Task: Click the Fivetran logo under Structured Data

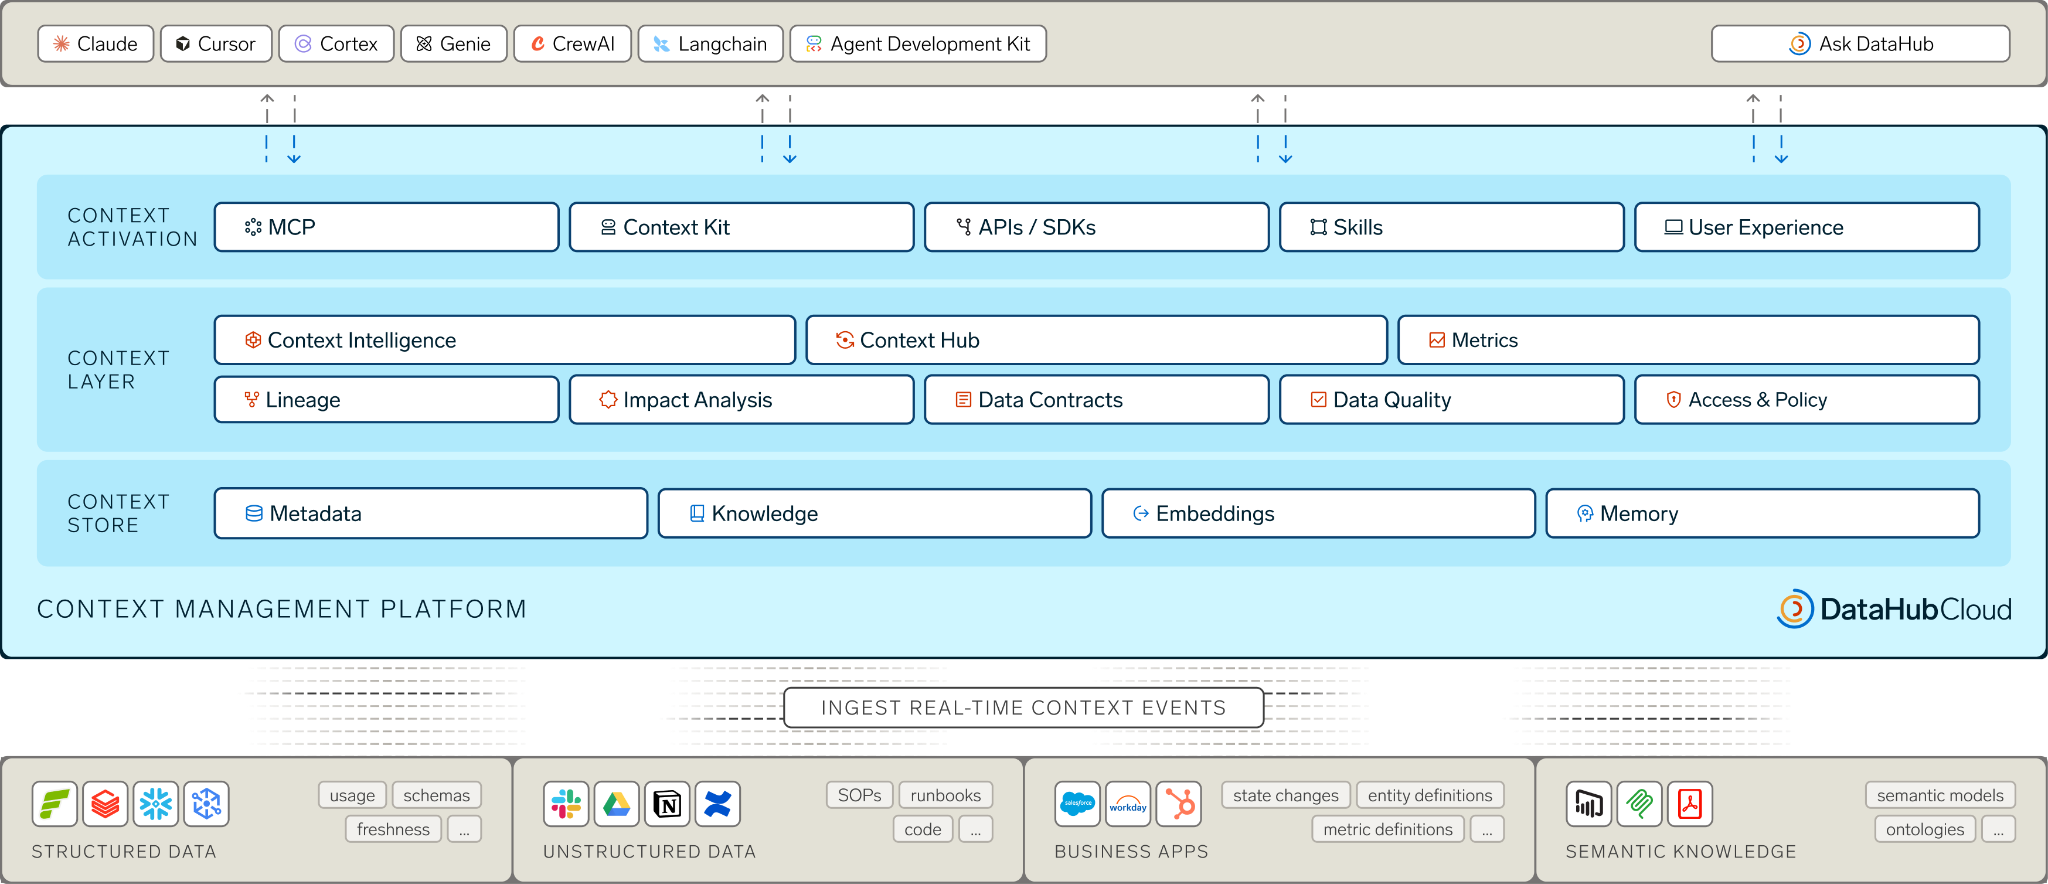Action: [x=55, y=804]
